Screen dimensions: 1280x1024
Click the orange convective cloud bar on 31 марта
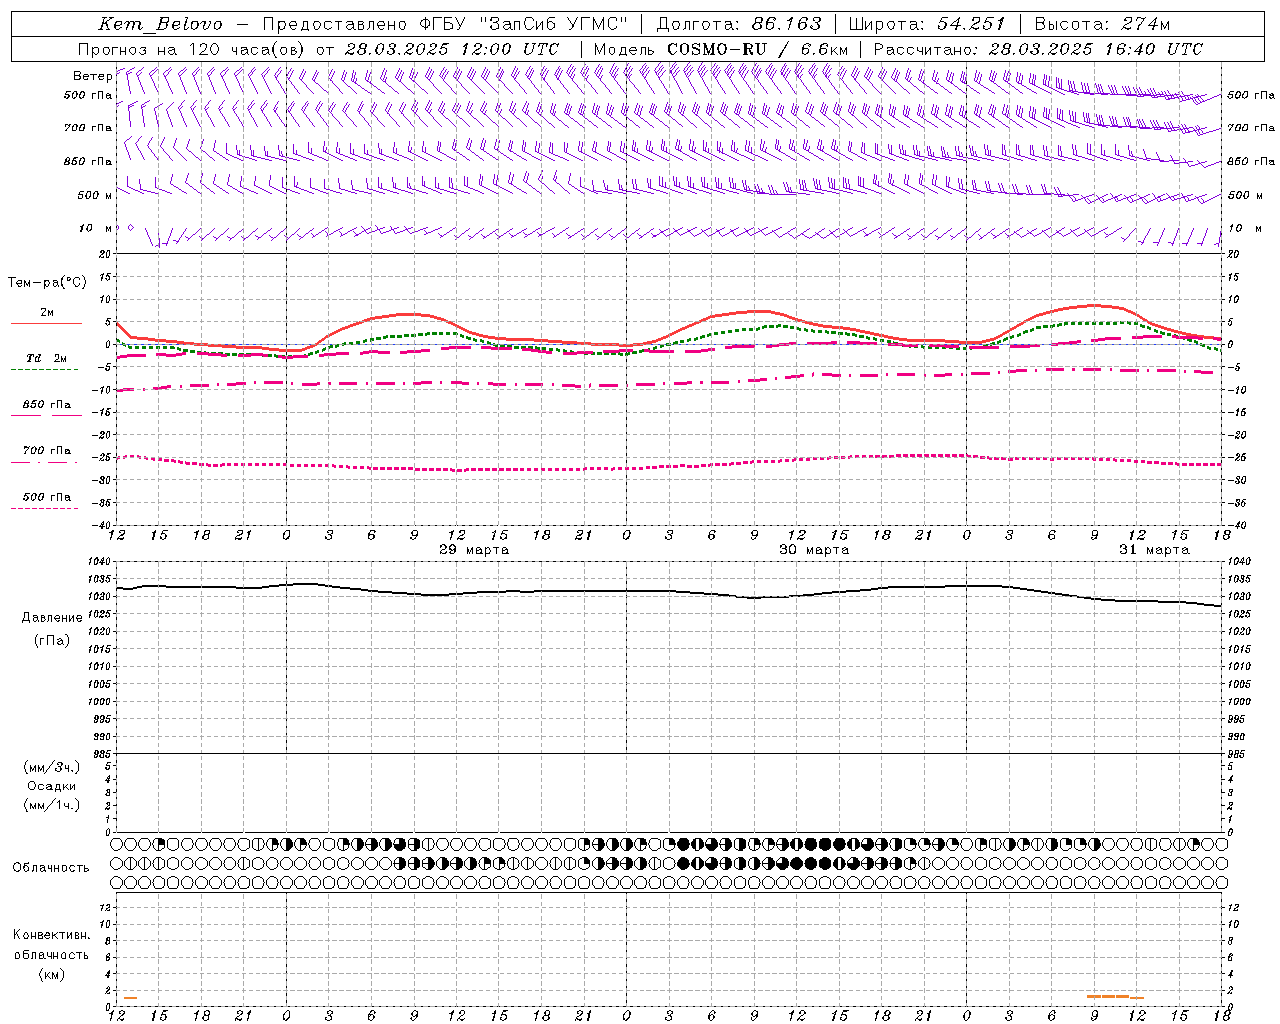click(x=1115, y=997)
